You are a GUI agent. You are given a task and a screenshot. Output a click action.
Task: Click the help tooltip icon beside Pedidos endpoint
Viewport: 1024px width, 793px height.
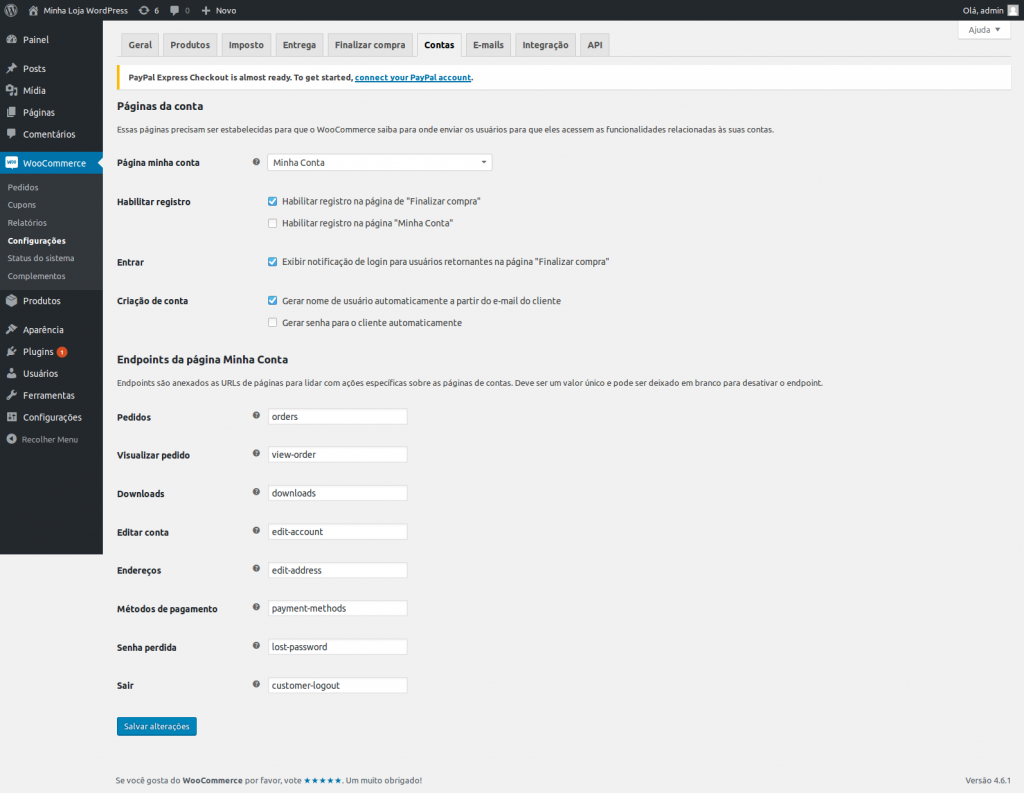(256, 415)
